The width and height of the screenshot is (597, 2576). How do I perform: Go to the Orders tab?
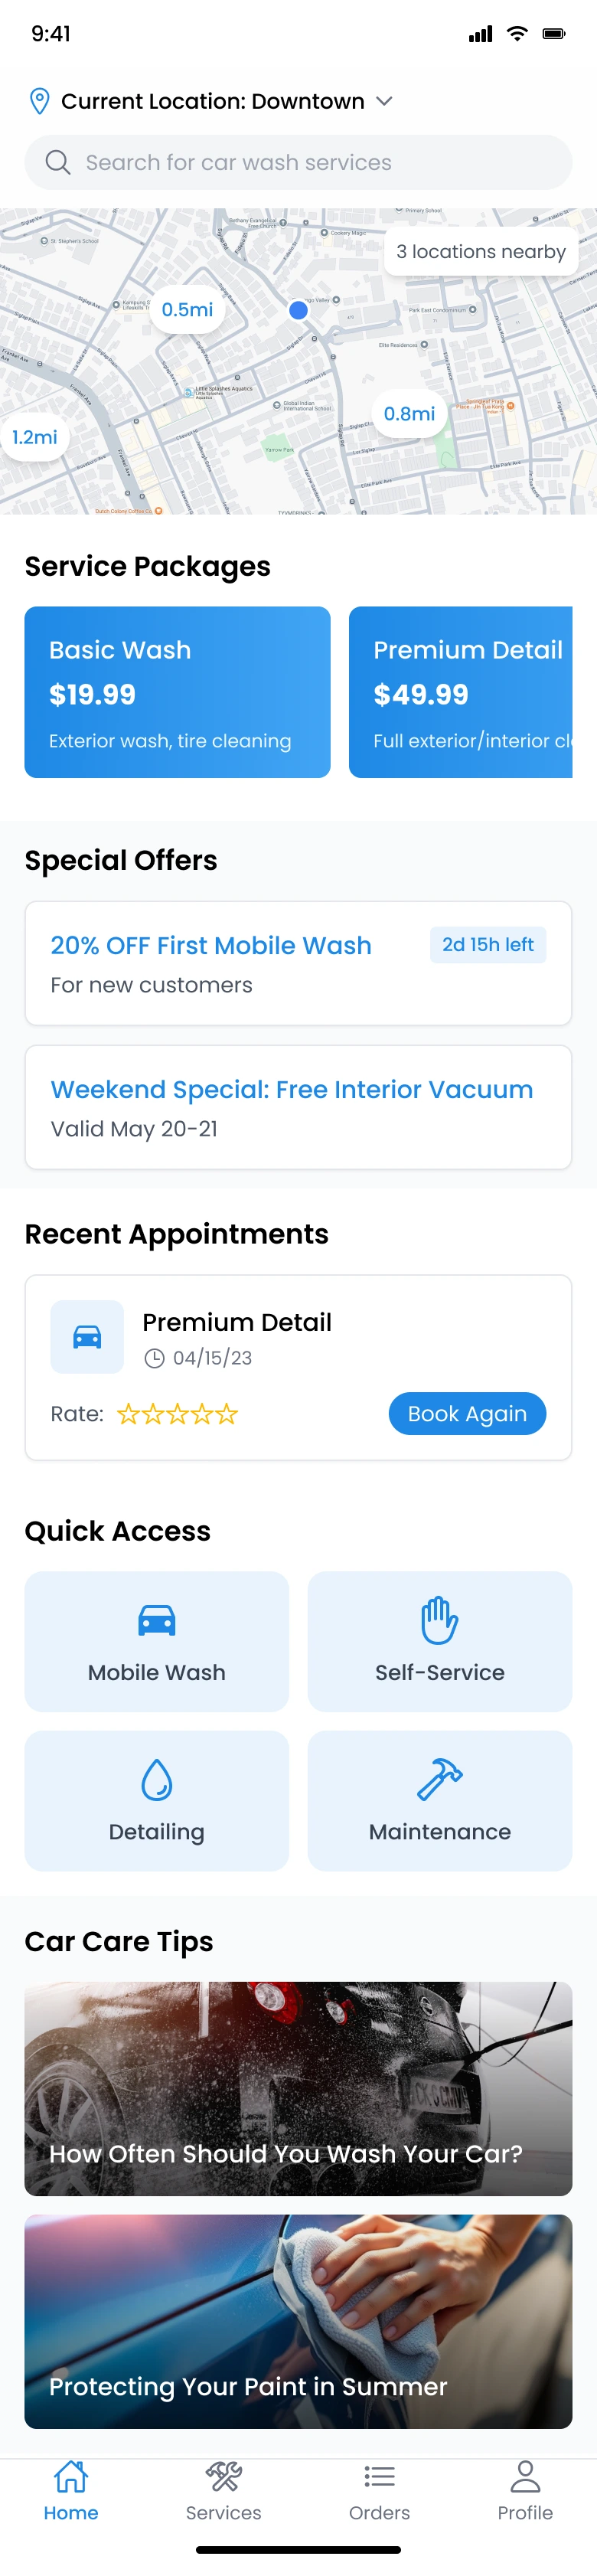click(379, 2490)
